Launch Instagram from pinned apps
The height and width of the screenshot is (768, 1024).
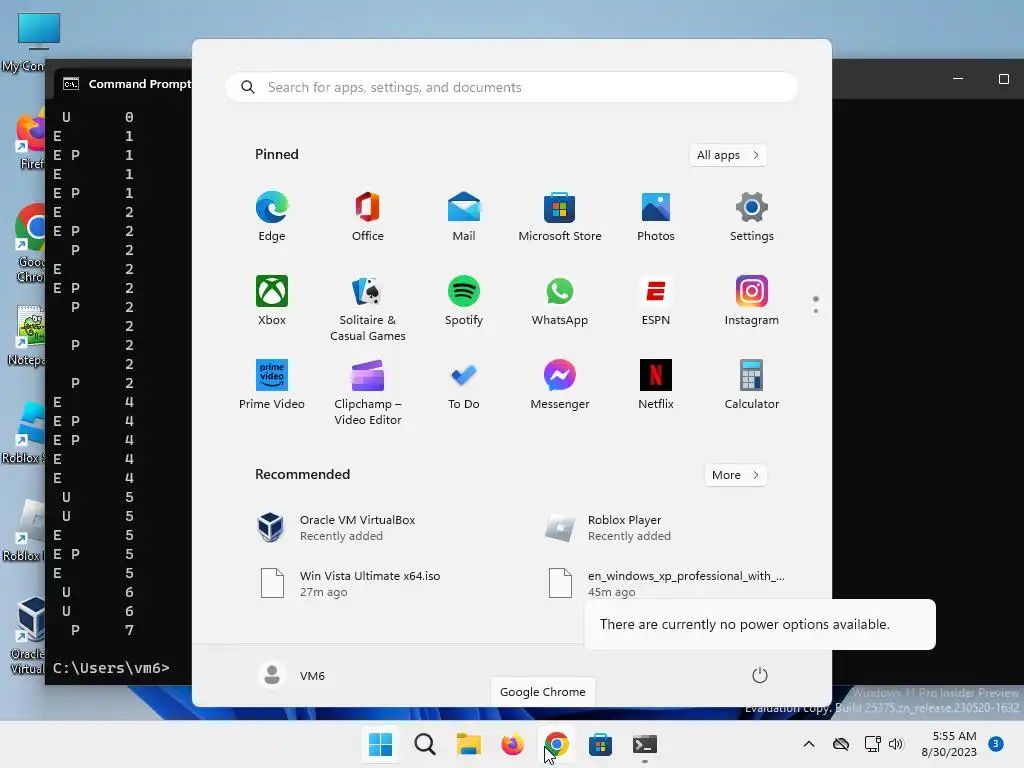(752, 301)
